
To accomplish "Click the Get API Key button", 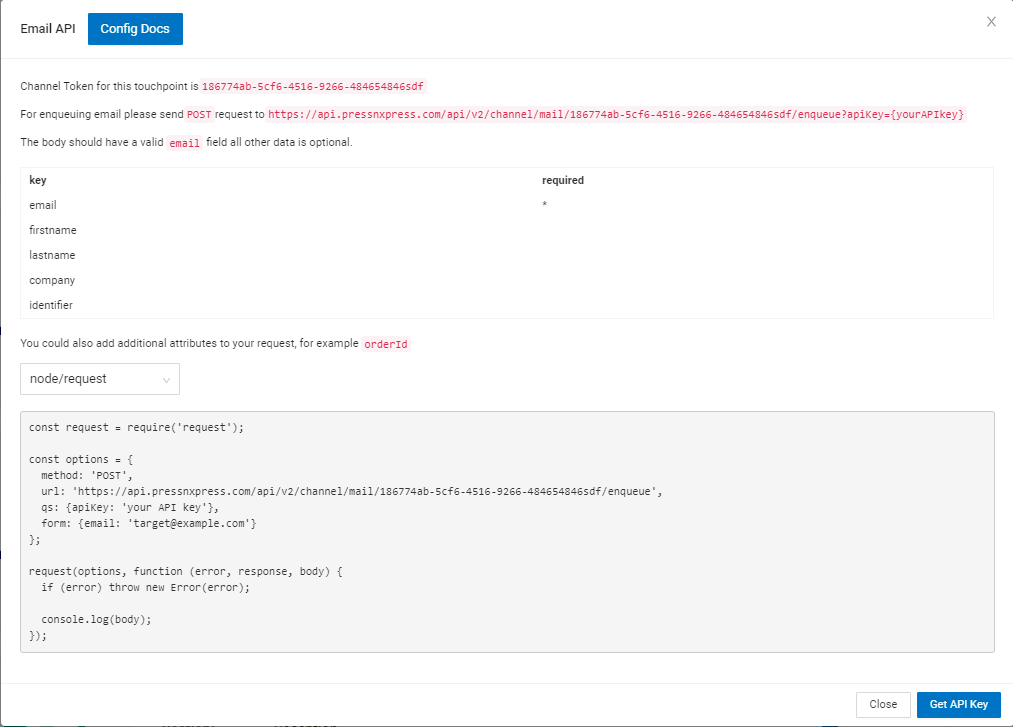I will pos(958,704).
